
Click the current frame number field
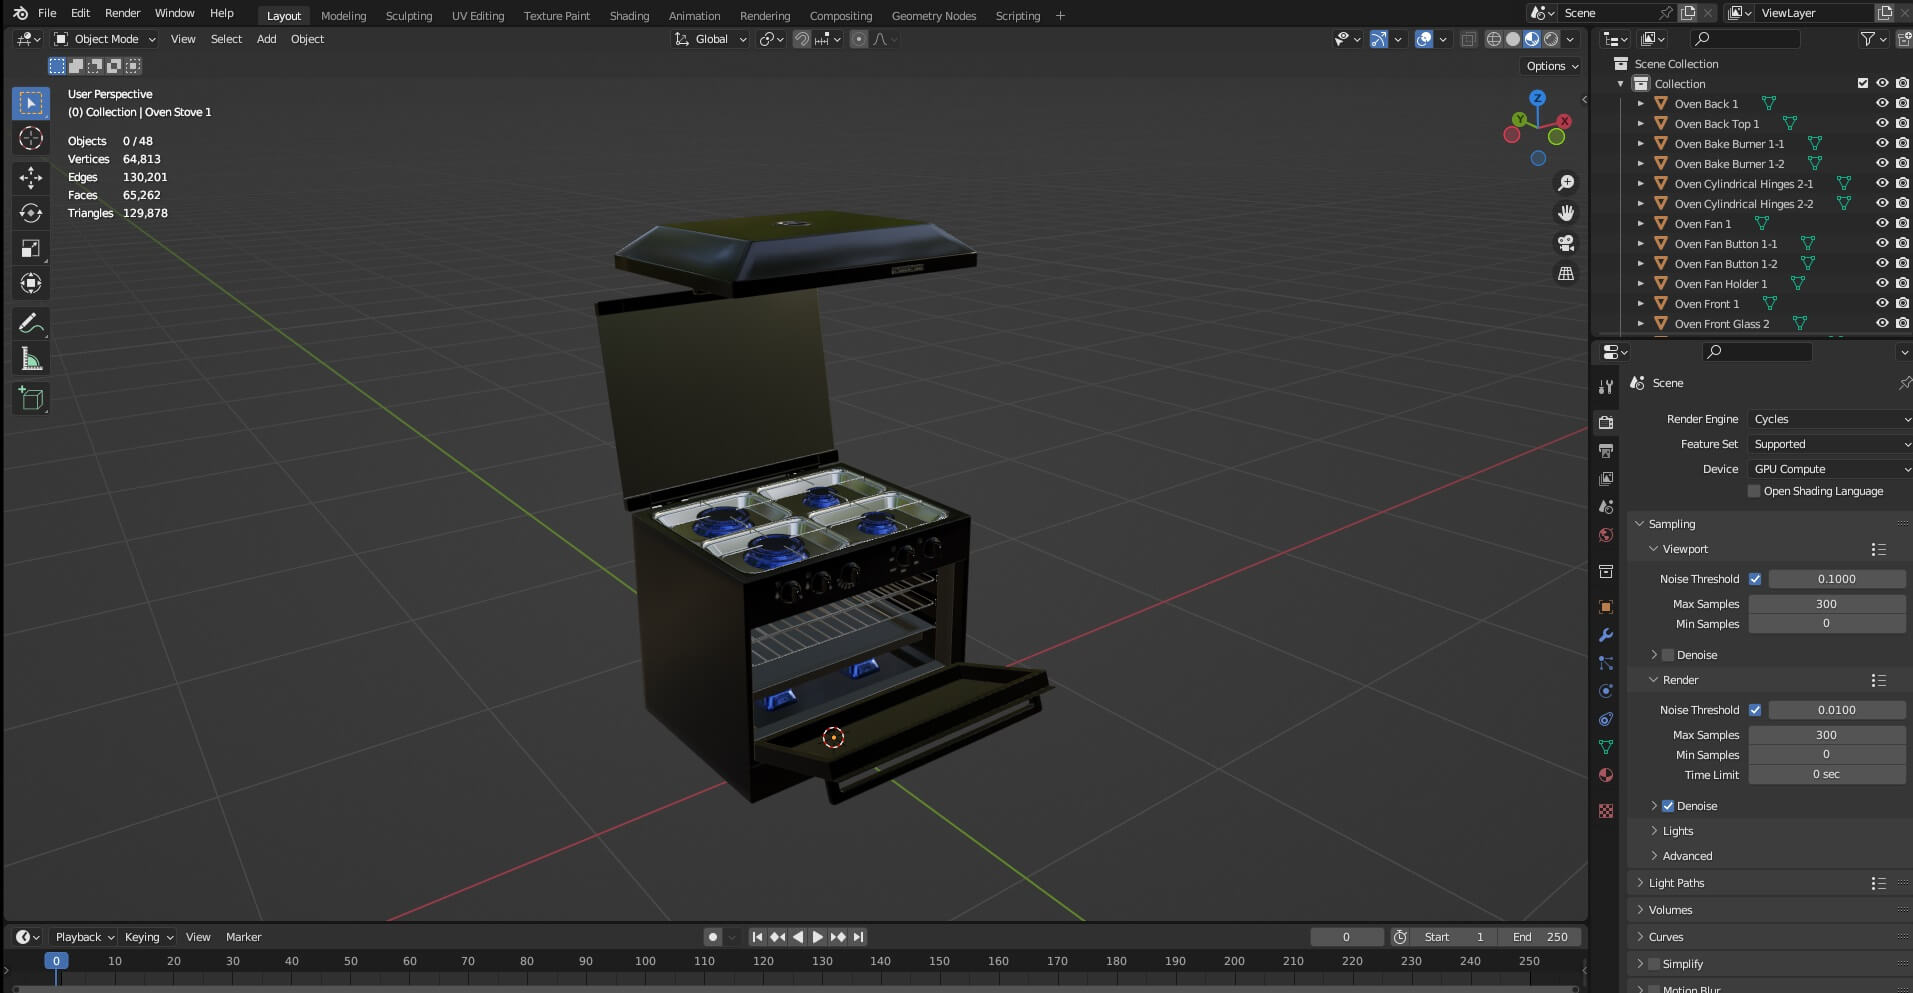(1346, 937)
